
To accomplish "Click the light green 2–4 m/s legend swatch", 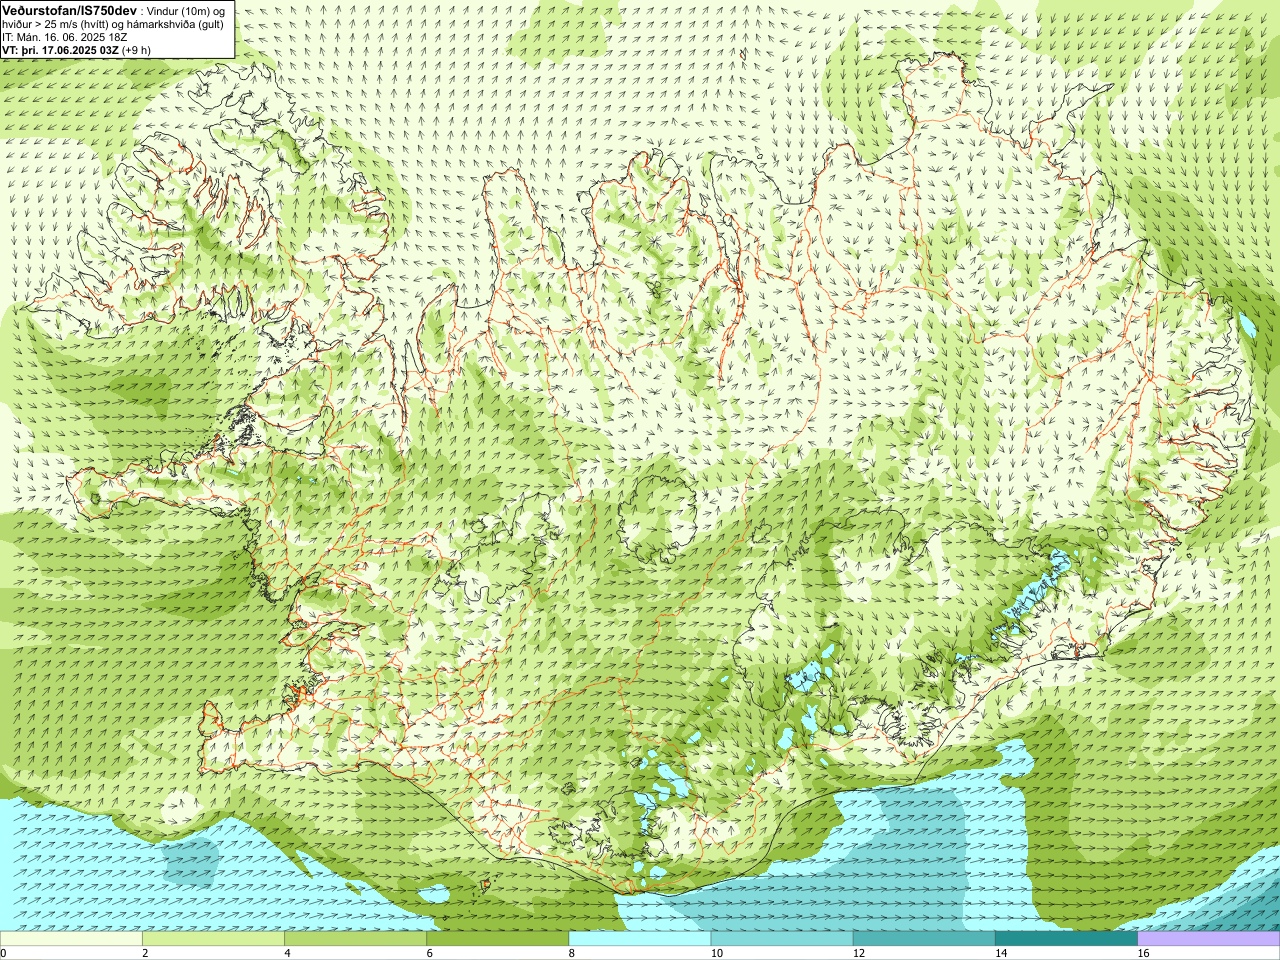I will pos(213,938).
